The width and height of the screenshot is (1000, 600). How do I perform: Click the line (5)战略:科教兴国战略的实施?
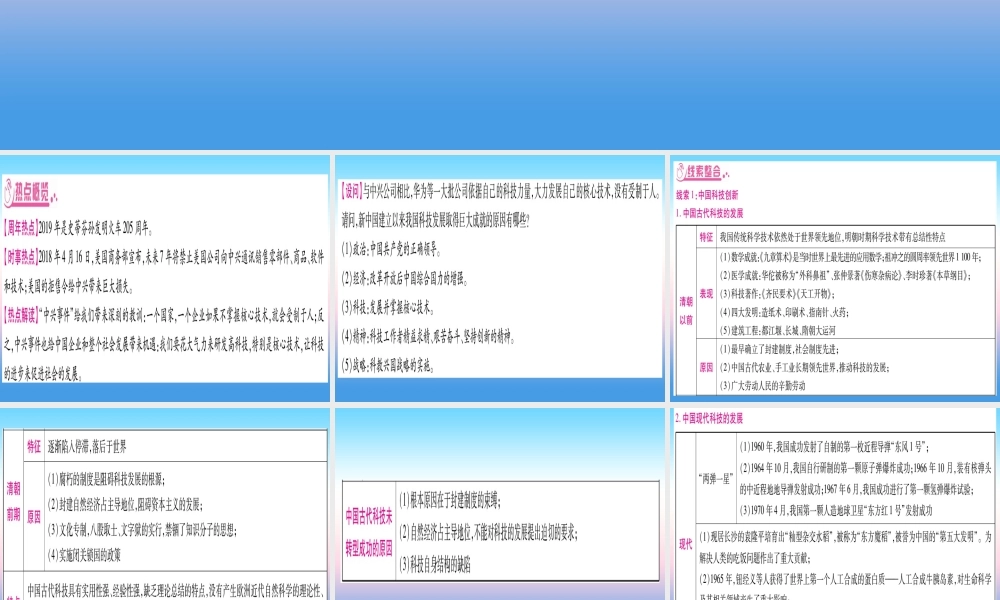388,365
